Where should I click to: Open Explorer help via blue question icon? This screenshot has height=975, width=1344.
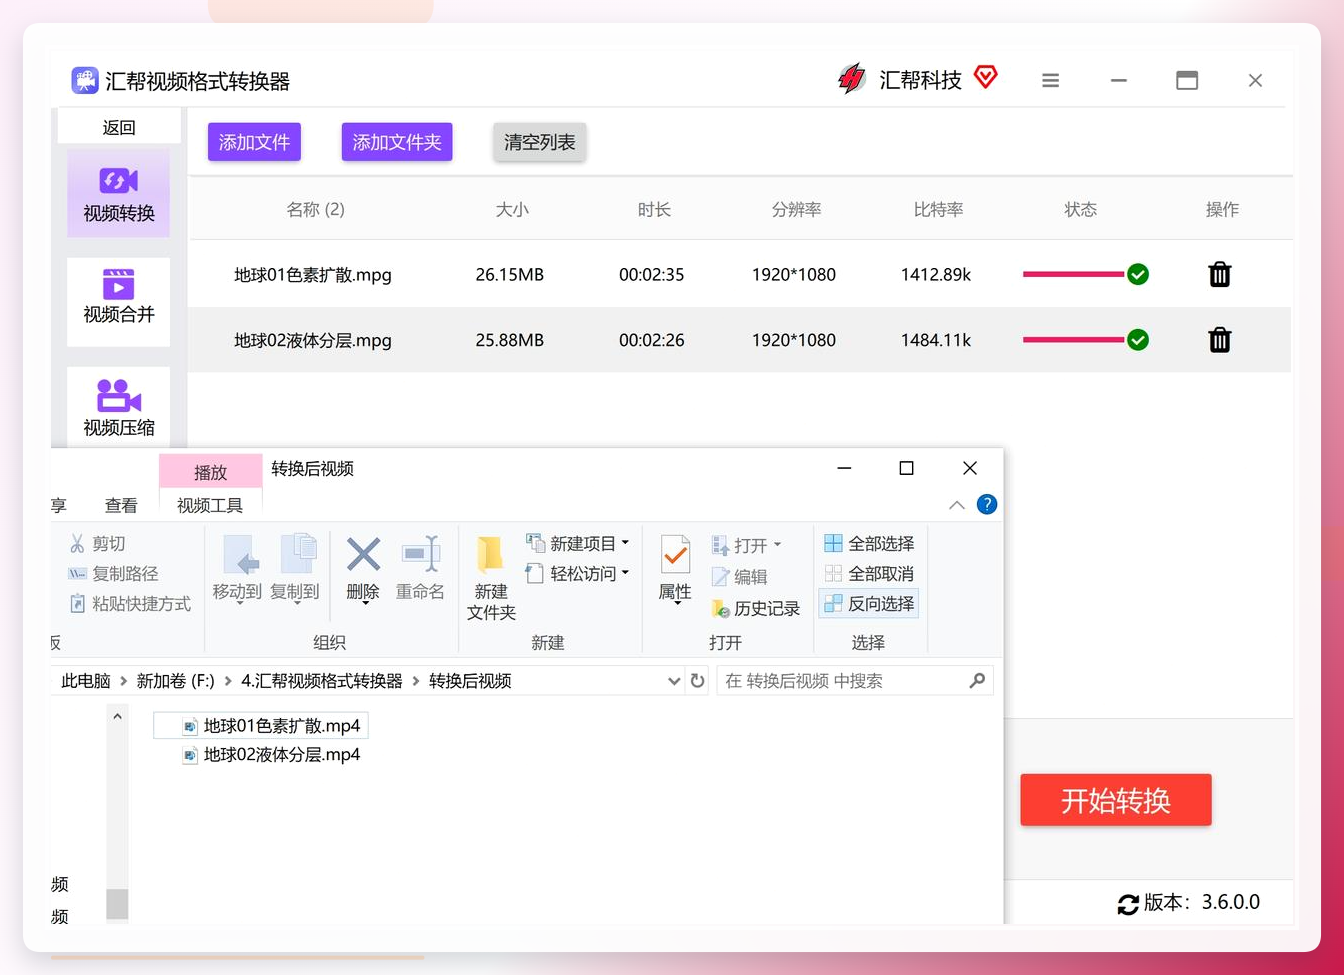coord(987,504)
